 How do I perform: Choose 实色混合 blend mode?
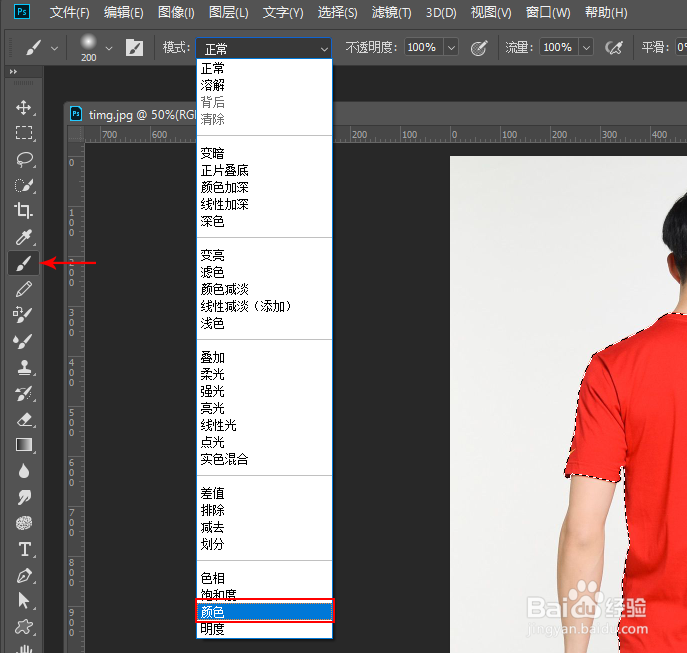click(x=264, y=459)
